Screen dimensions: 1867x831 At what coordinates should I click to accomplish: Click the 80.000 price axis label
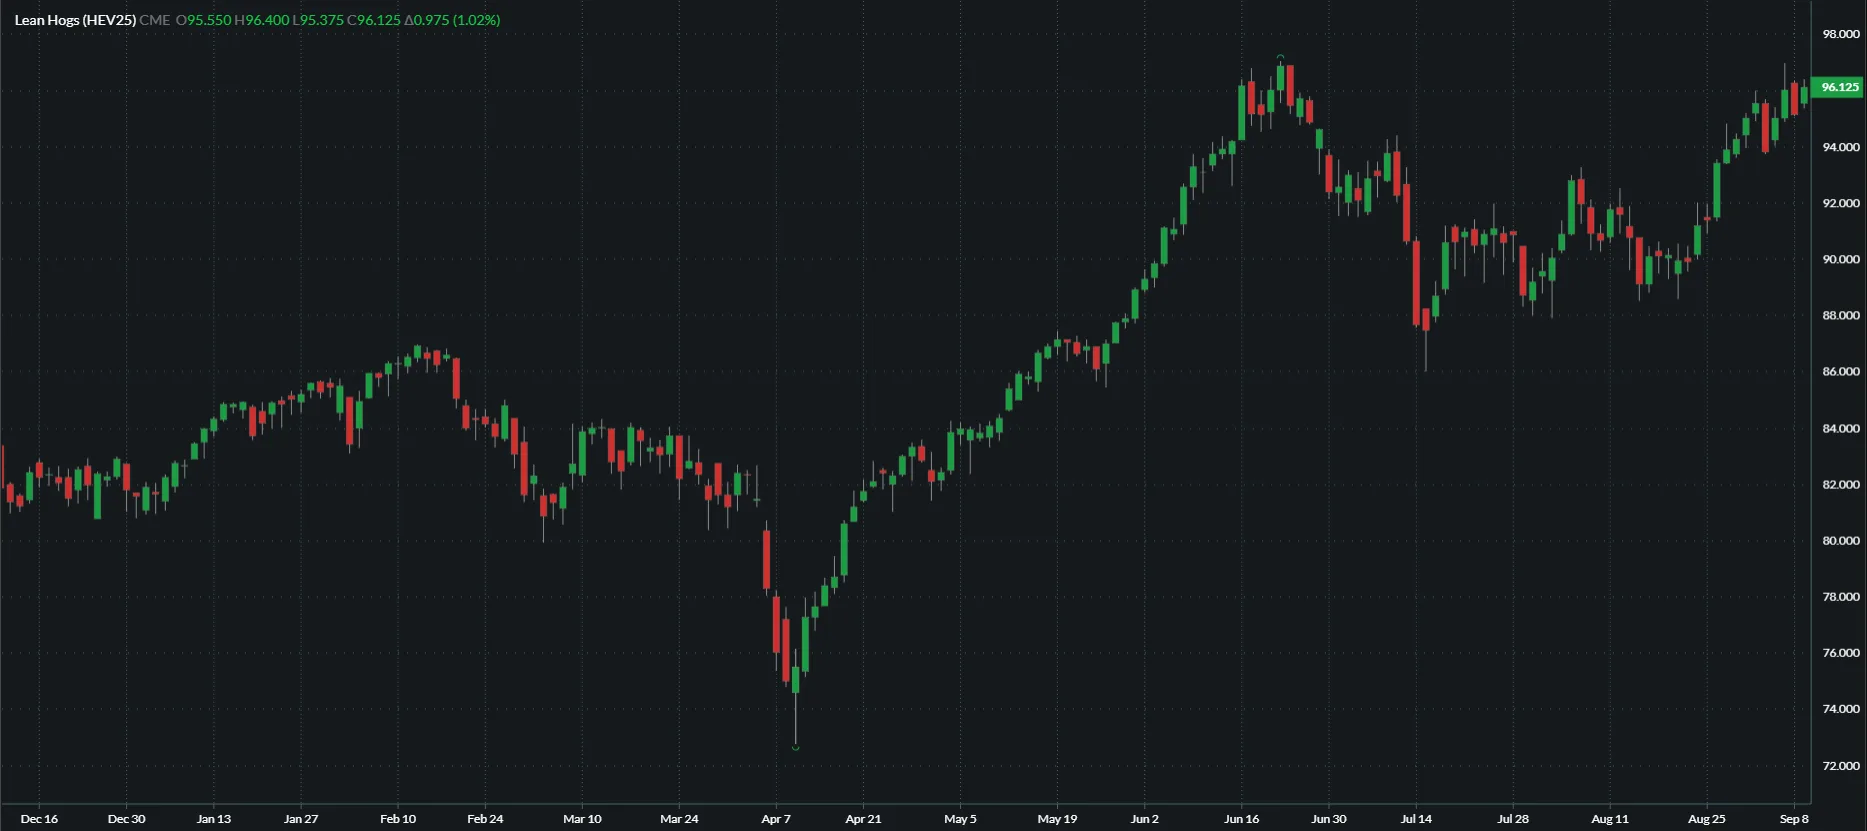[x=1840, y=541]
